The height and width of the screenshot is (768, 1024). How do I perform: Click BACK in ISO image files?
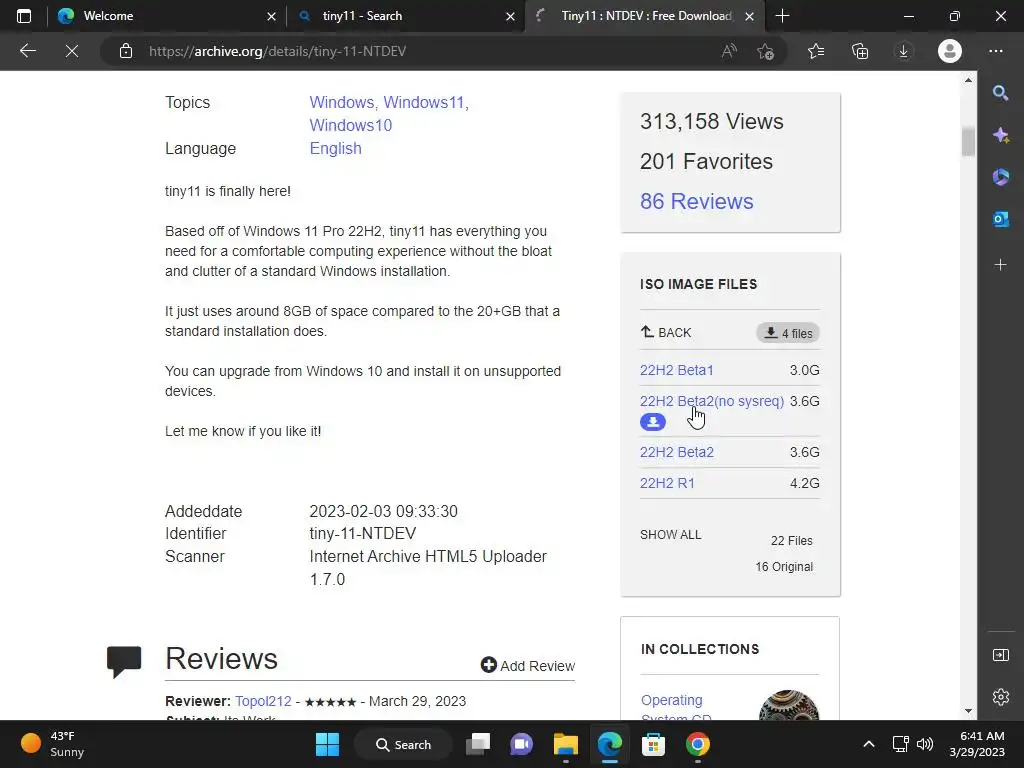(665, 332)
